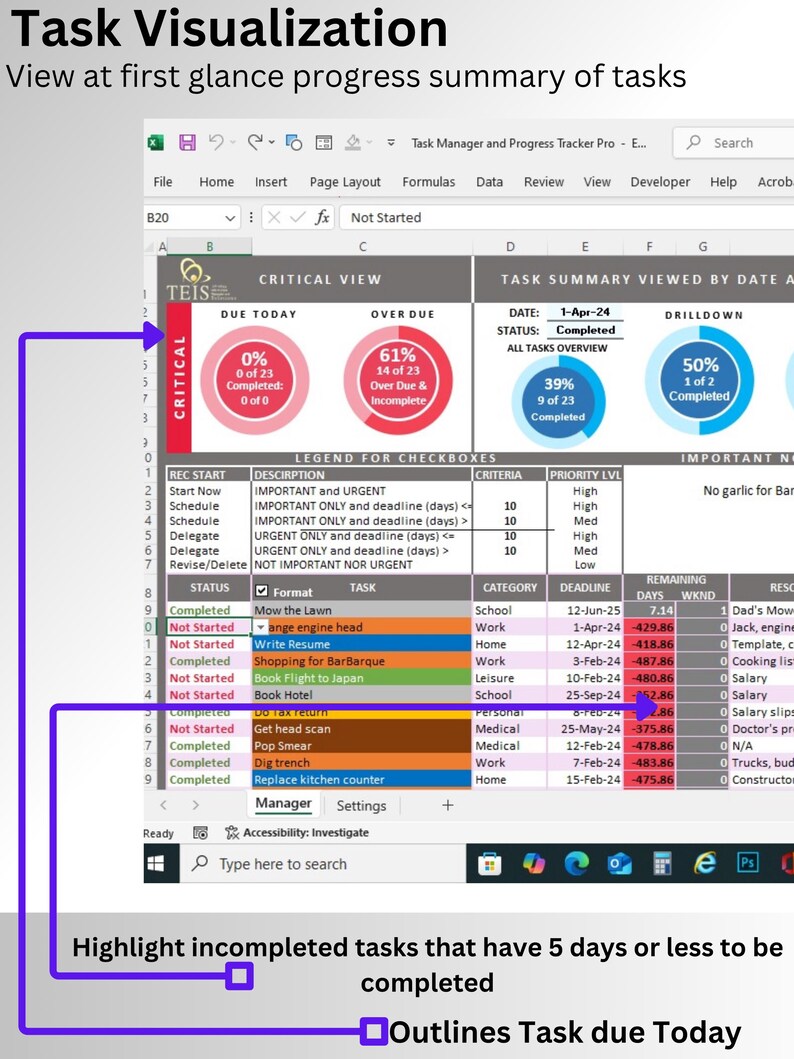Viewport: 794px width, 1059px height.
Task: Click the STATUS Completed filter cell
Action: point(585,330)
